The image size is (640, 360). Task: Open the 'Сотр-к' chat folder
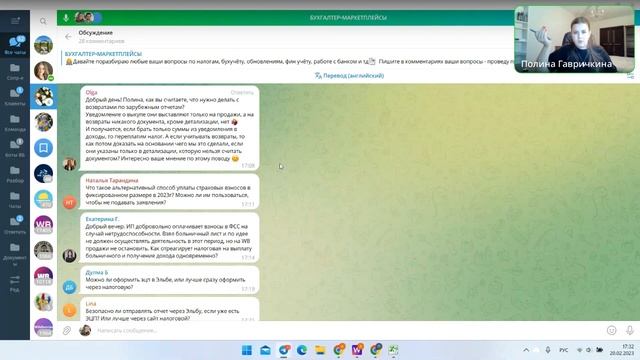(x=15, y=71)
